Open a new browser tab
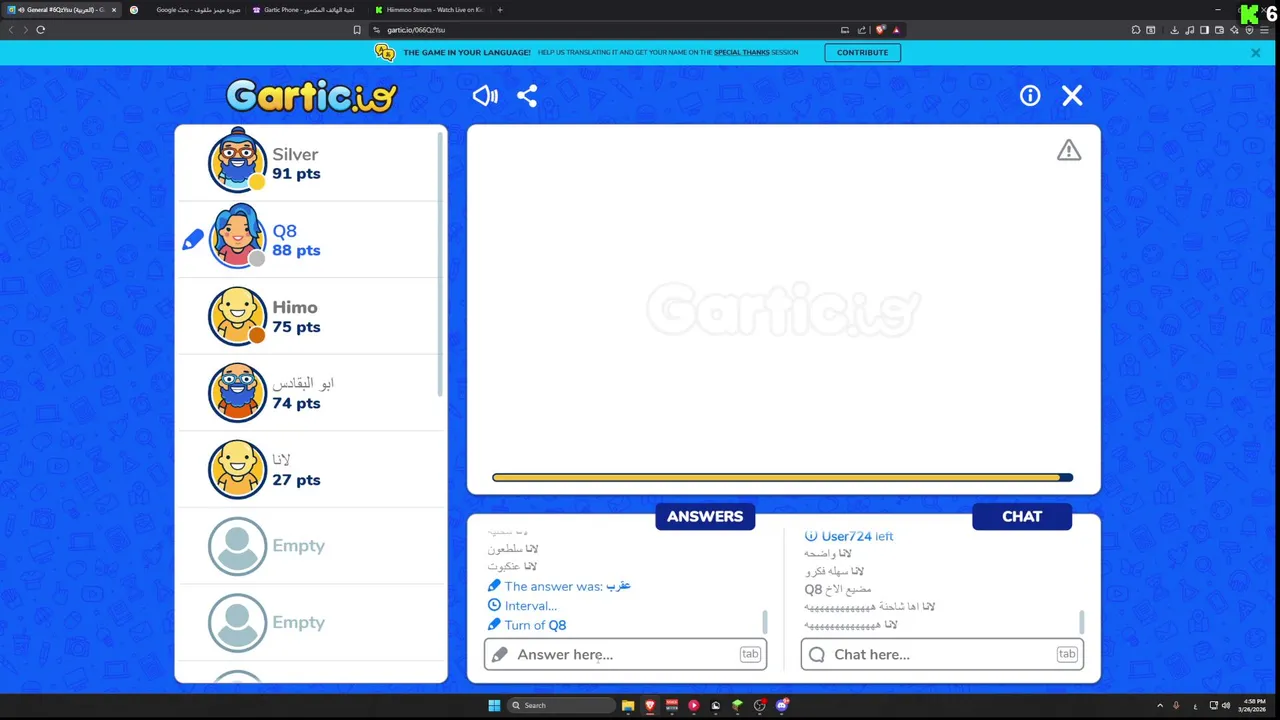Viewport: 1280px width, 720px height. [x=500, y=10]
